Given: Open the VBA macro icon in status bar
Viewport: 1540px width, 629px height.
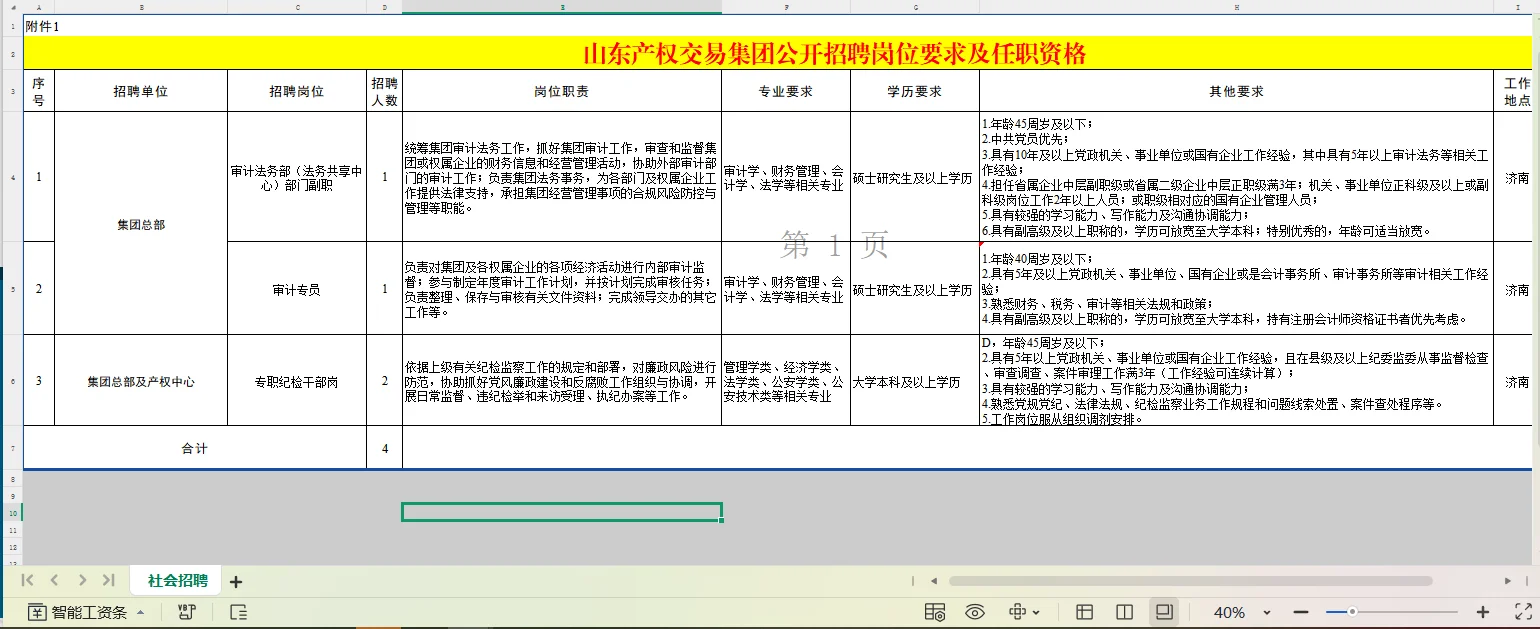Looking at the screenshot, I should [x=186, y=612].
